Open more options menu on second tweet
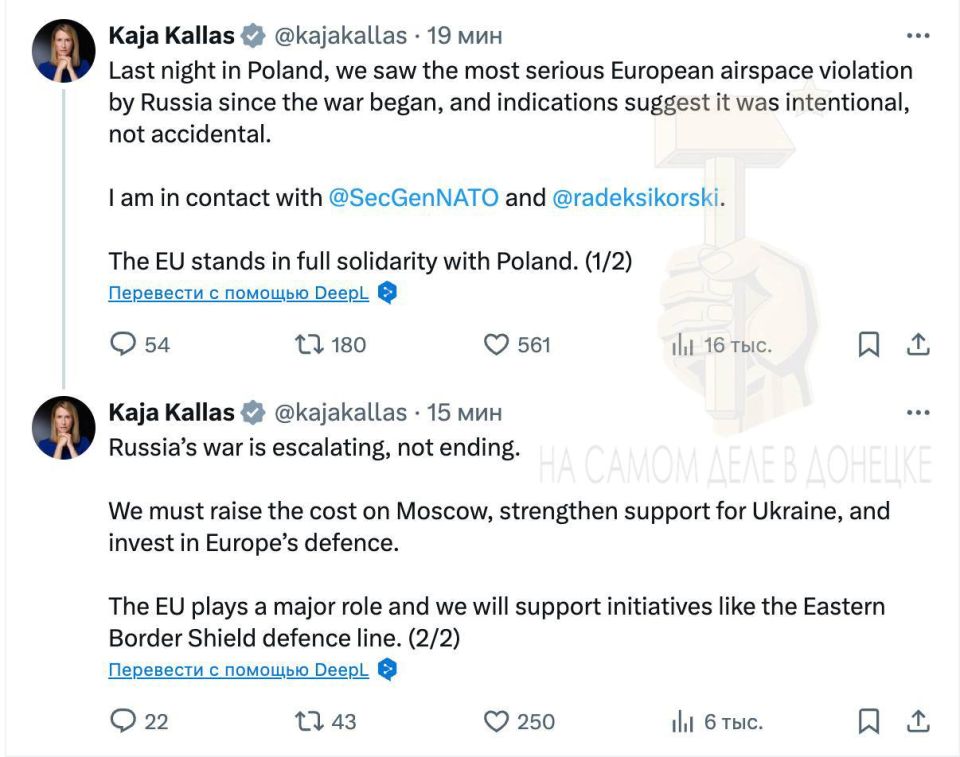Screen dimensions: 960x757 point(917,412)
